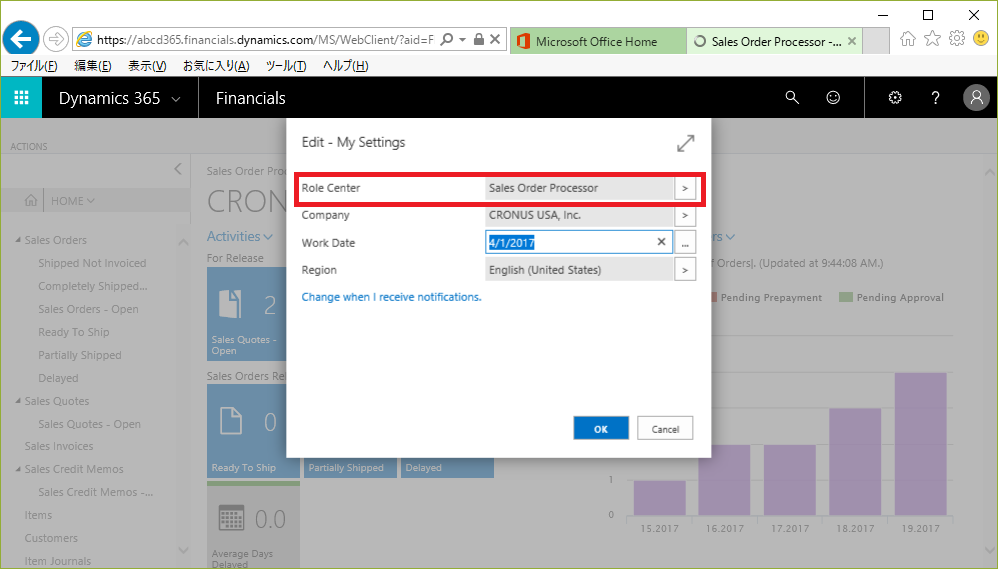The image size is (998, 569).
Task: Open Partially Shipped in navigation pane
Action: 80,355
